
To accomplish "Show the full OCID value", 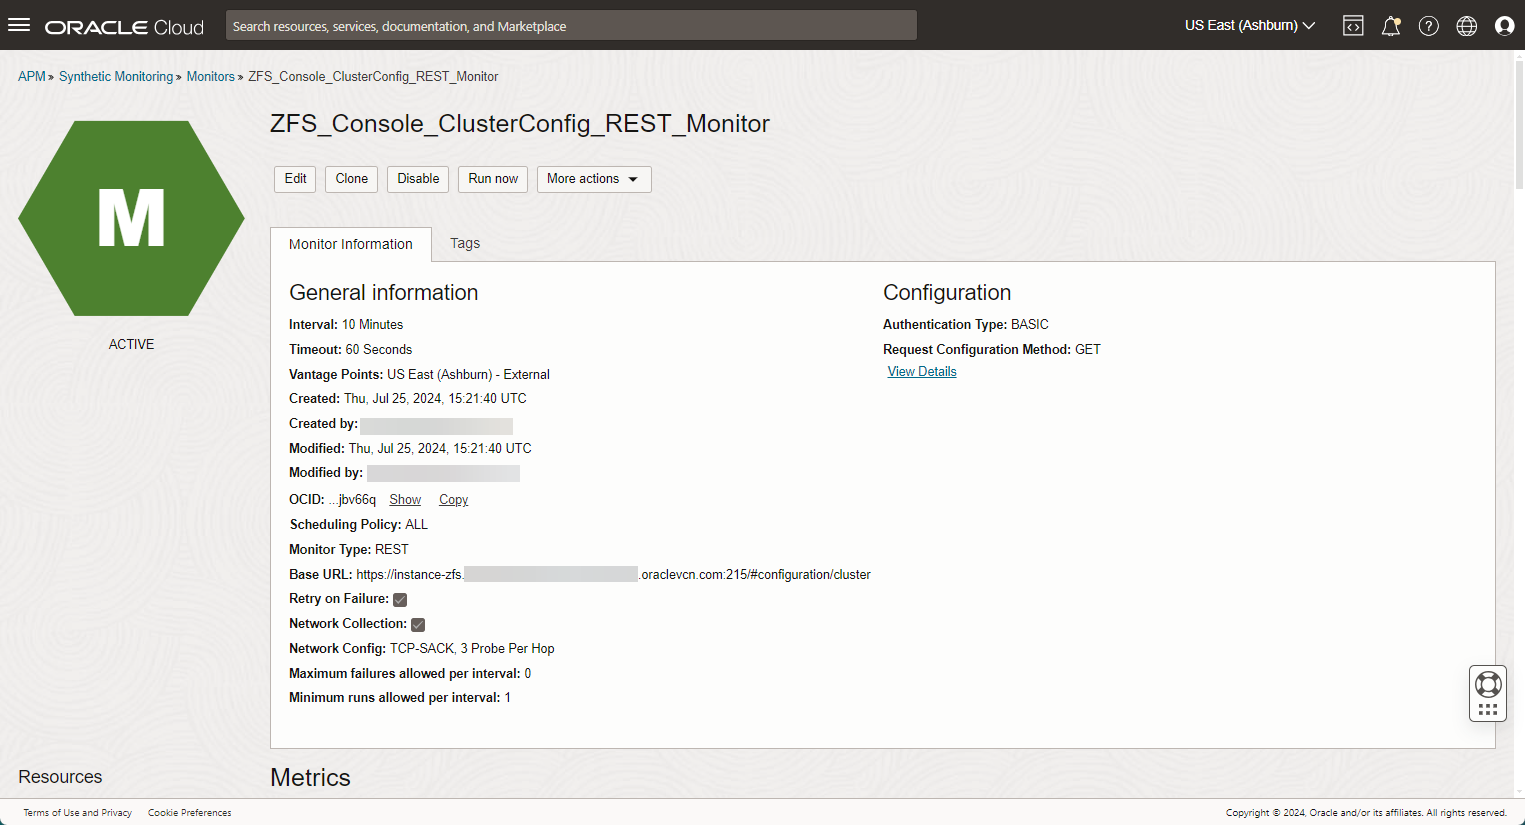I will pos(404,499).
